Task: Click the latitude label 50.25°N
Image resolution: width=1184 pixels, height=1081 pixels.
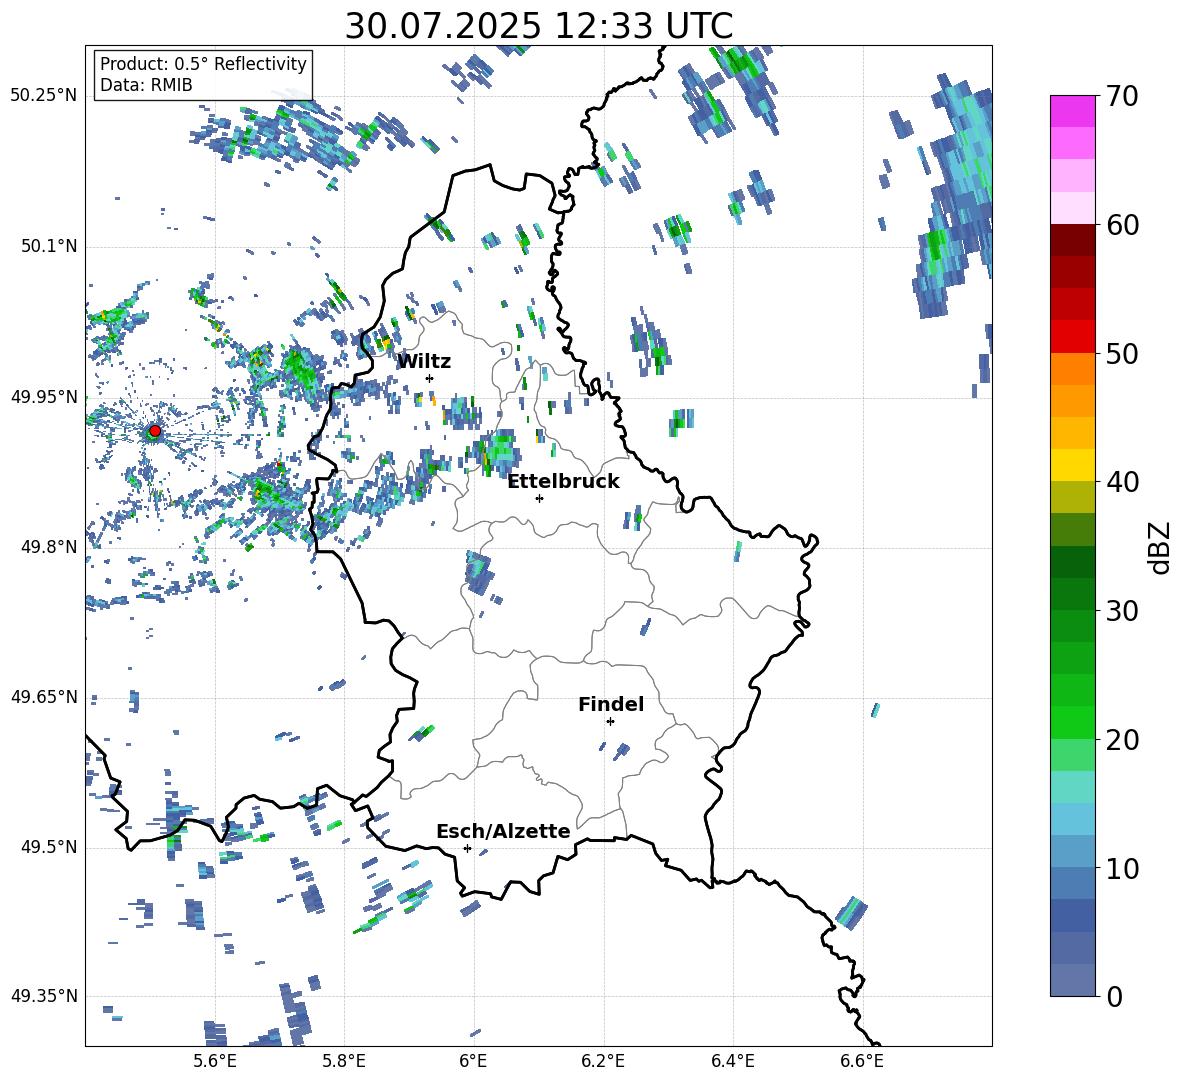Action: pos(44,96)
